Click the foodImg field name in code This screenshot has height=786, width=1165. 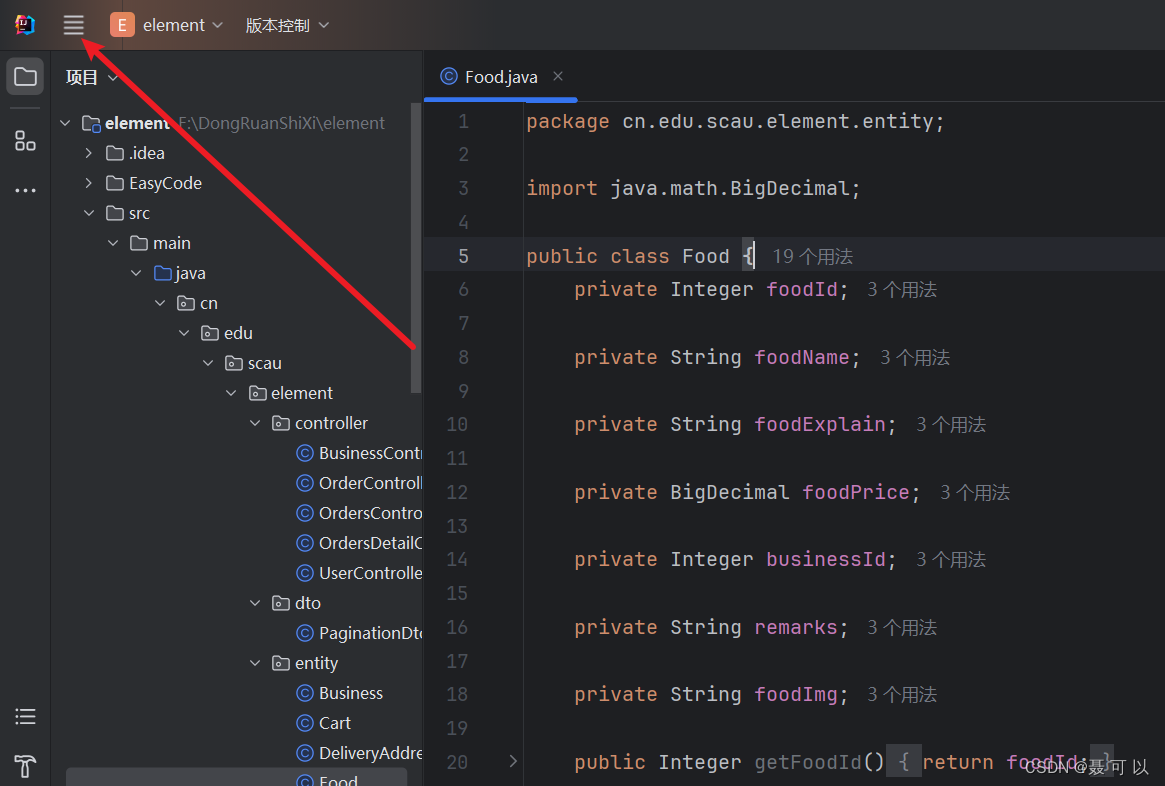coord(796,695)
